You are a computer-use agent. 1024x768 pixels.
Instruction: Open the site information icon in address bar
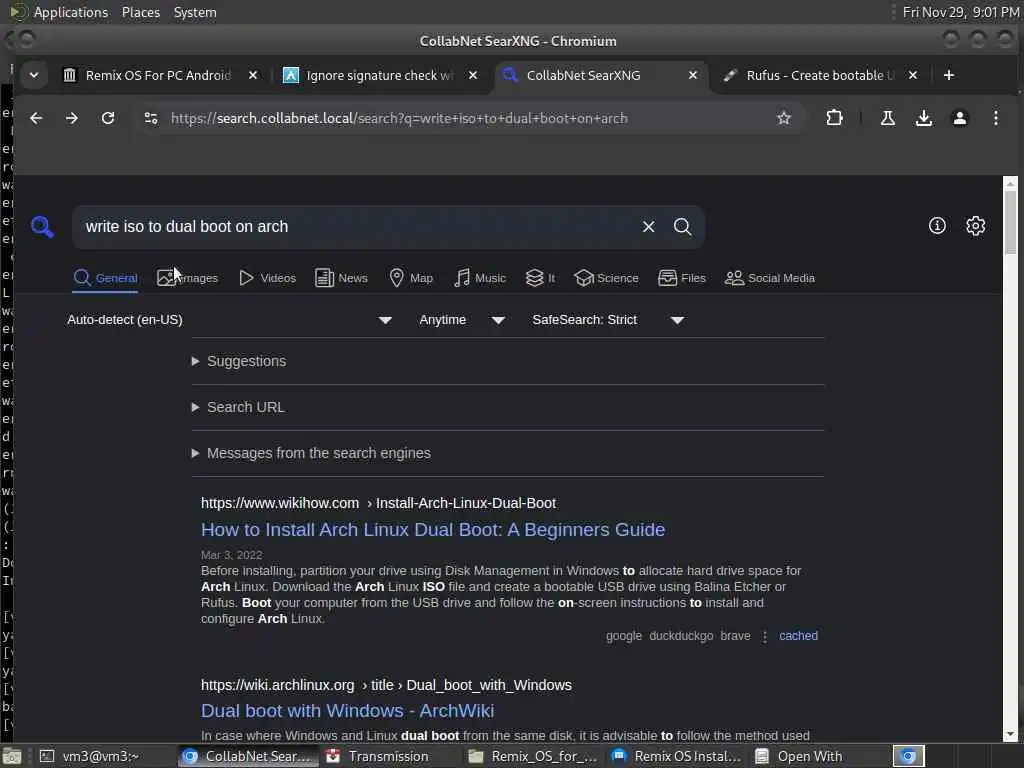(151, 118)
